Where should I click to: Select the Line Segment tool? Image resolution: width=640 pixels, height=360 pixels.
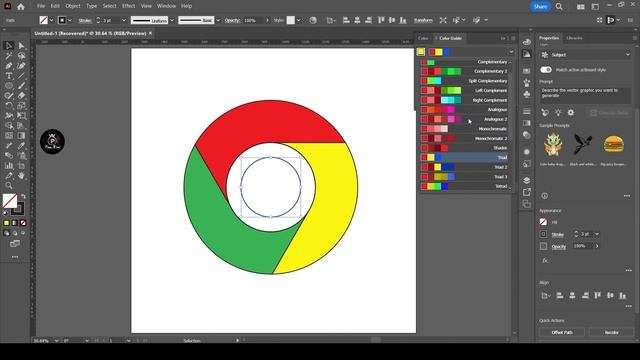click(21, 76)
